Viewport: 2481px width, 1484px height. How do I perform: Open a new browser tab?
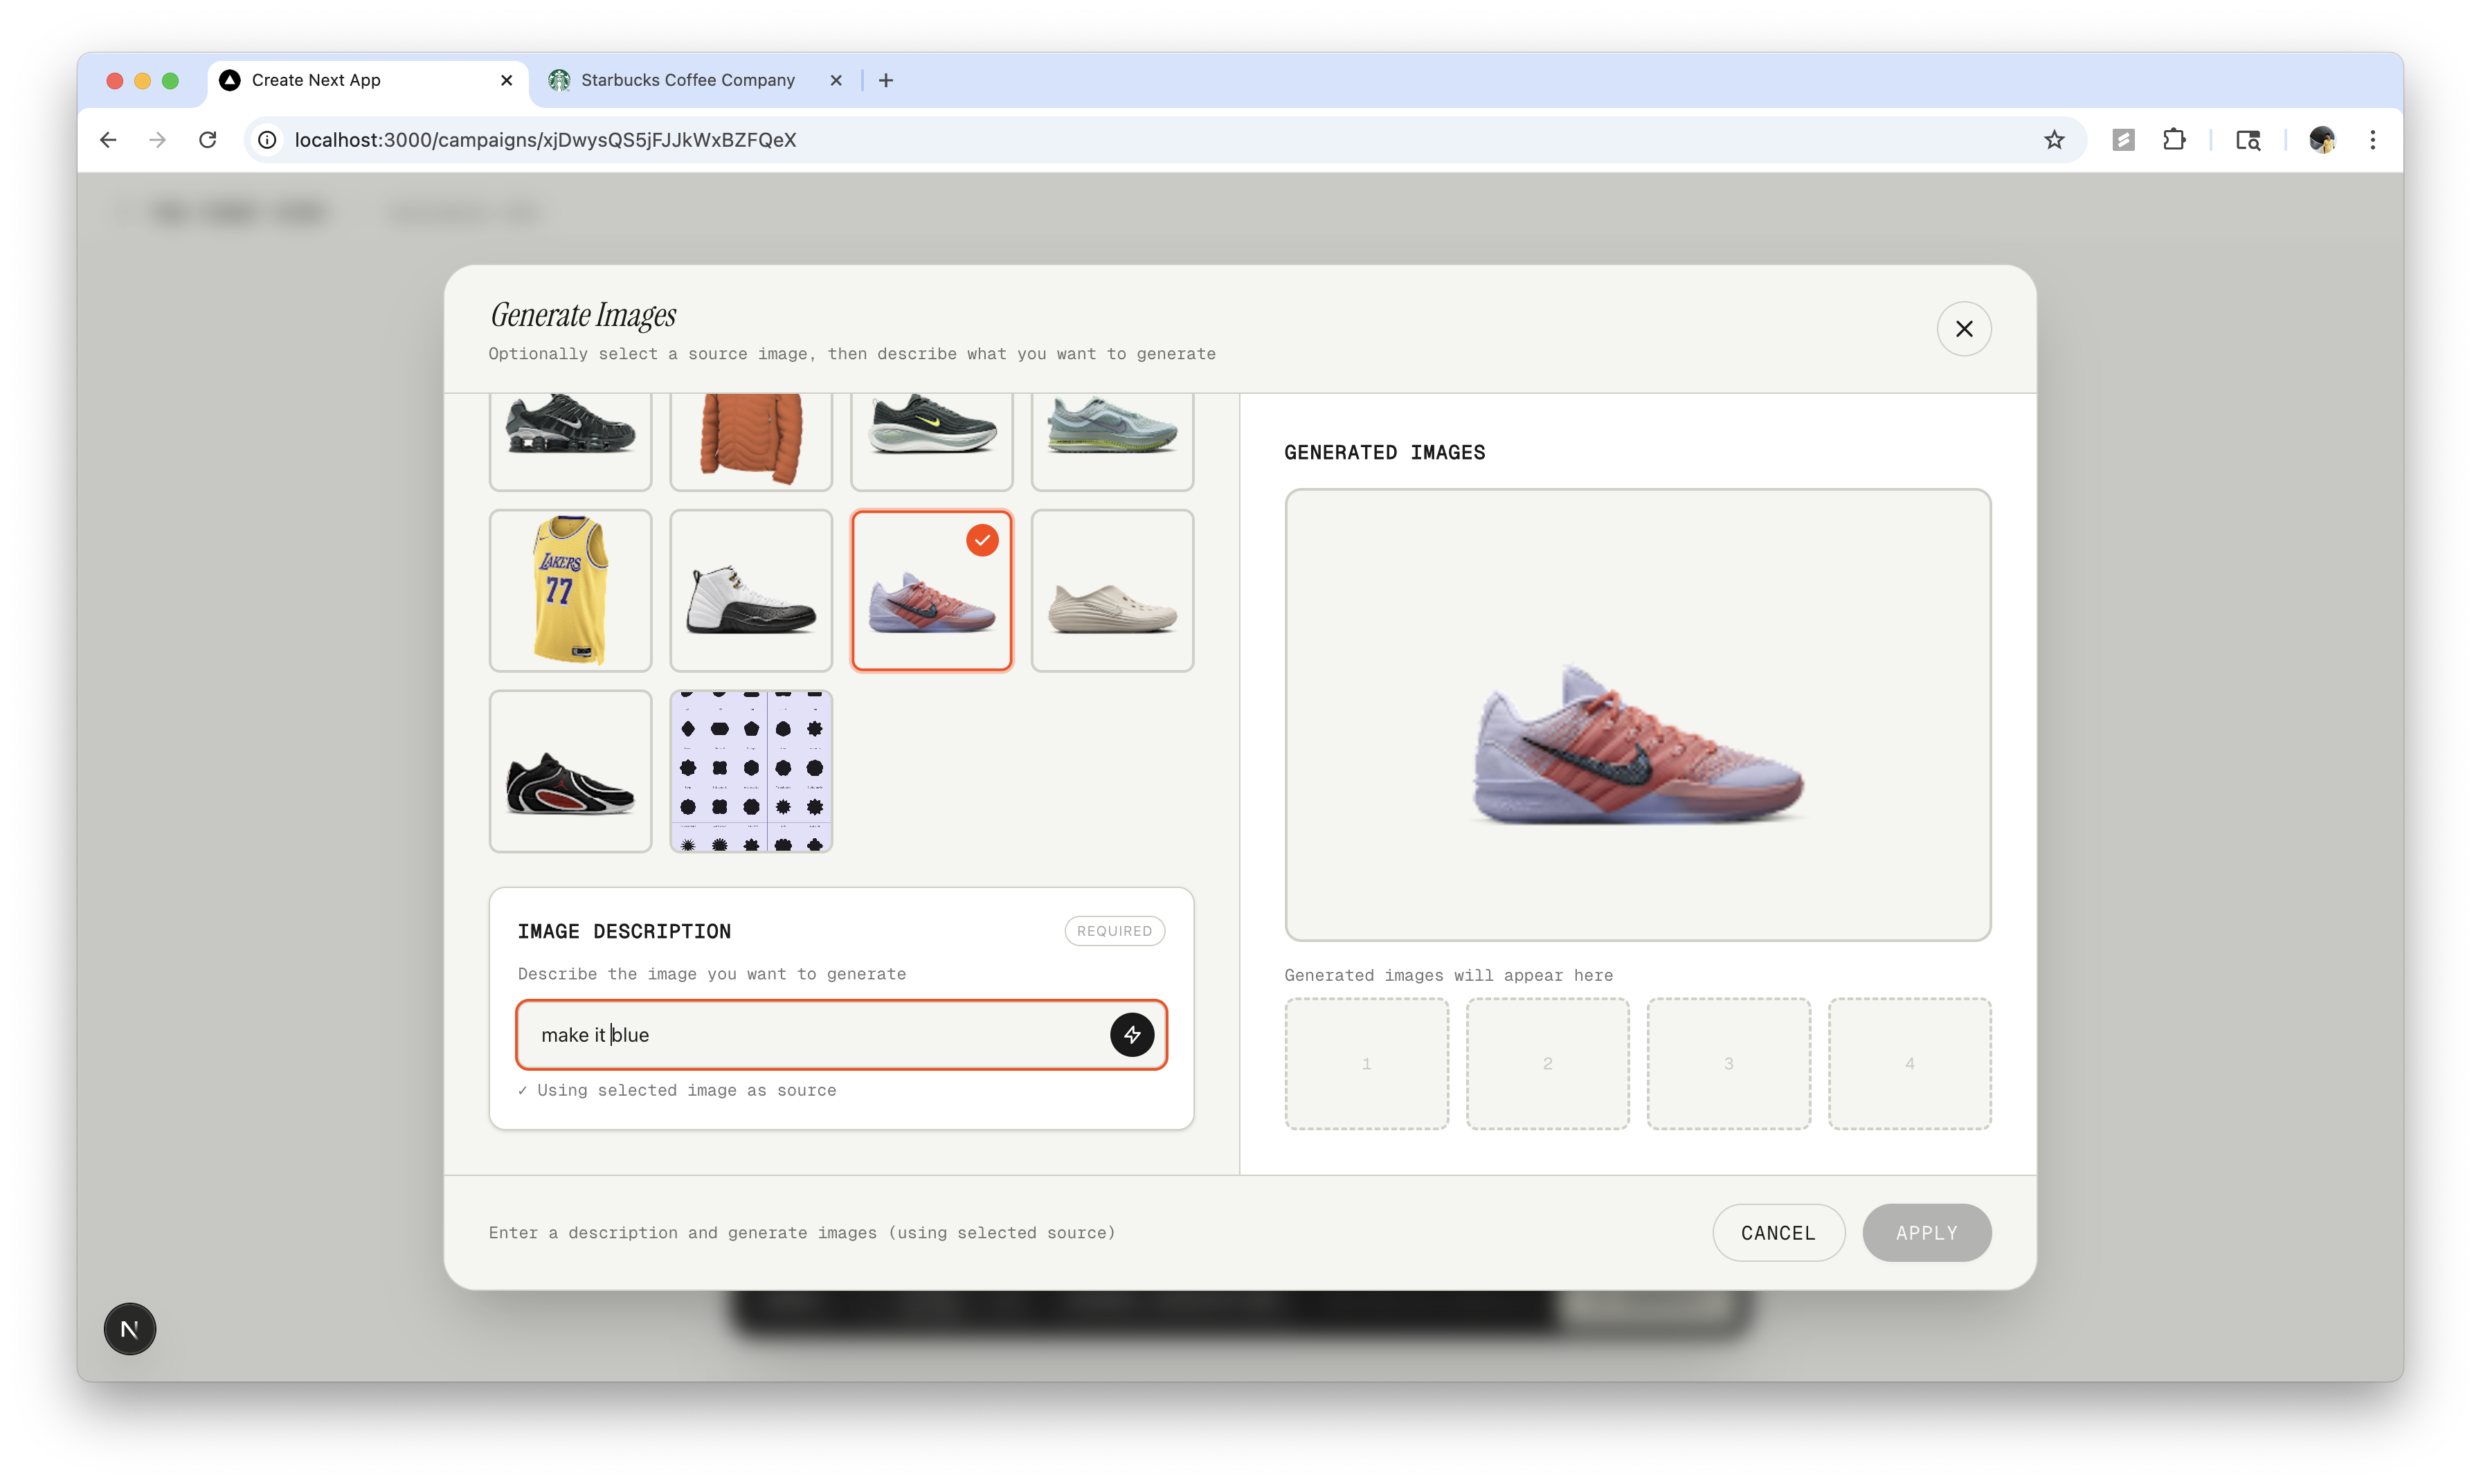[886, 80]
